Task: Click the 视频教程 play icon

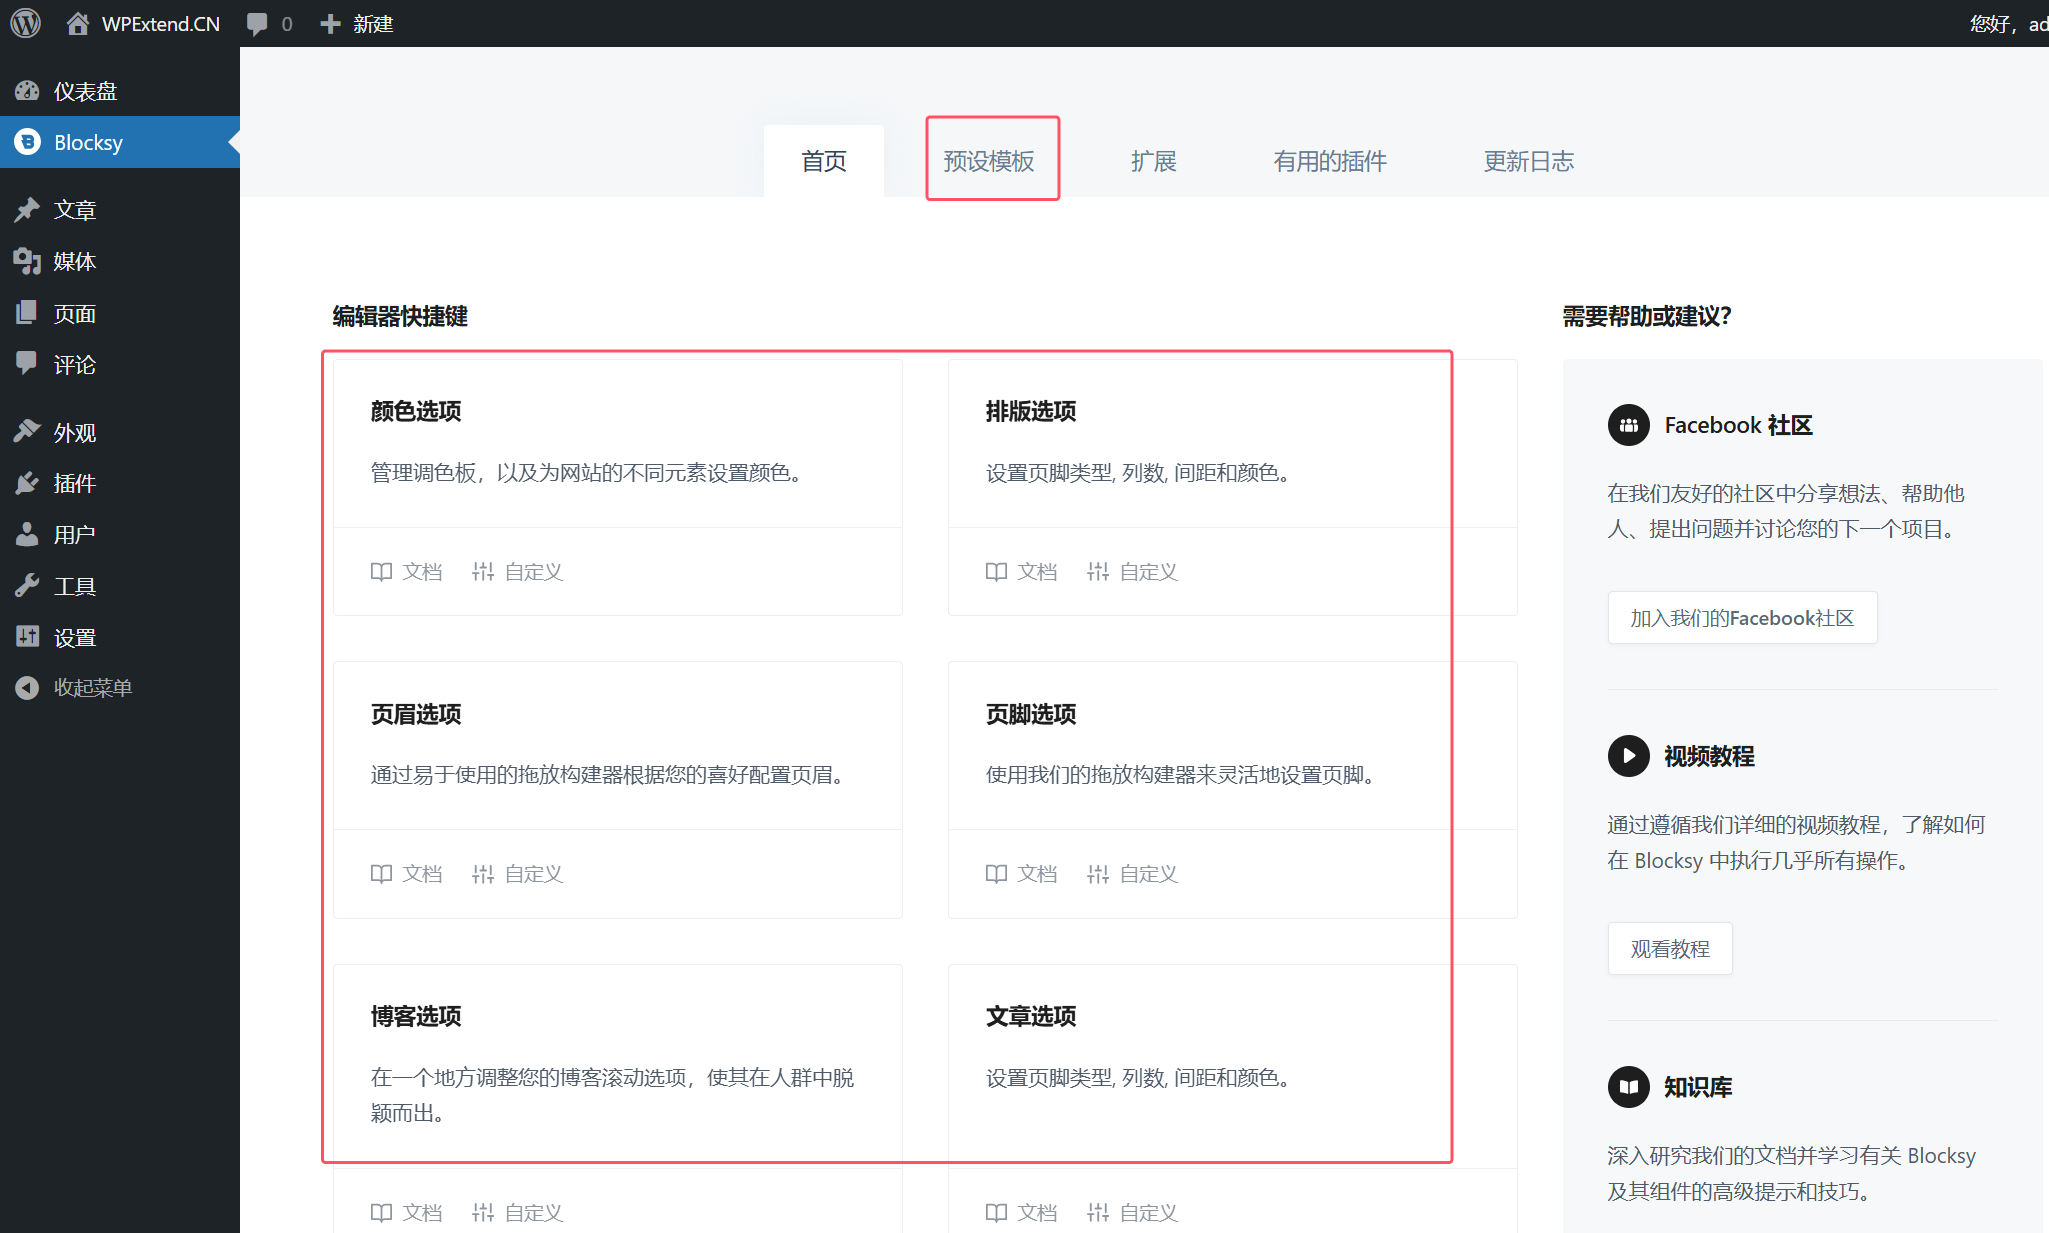Action: tap(1629, 756)
